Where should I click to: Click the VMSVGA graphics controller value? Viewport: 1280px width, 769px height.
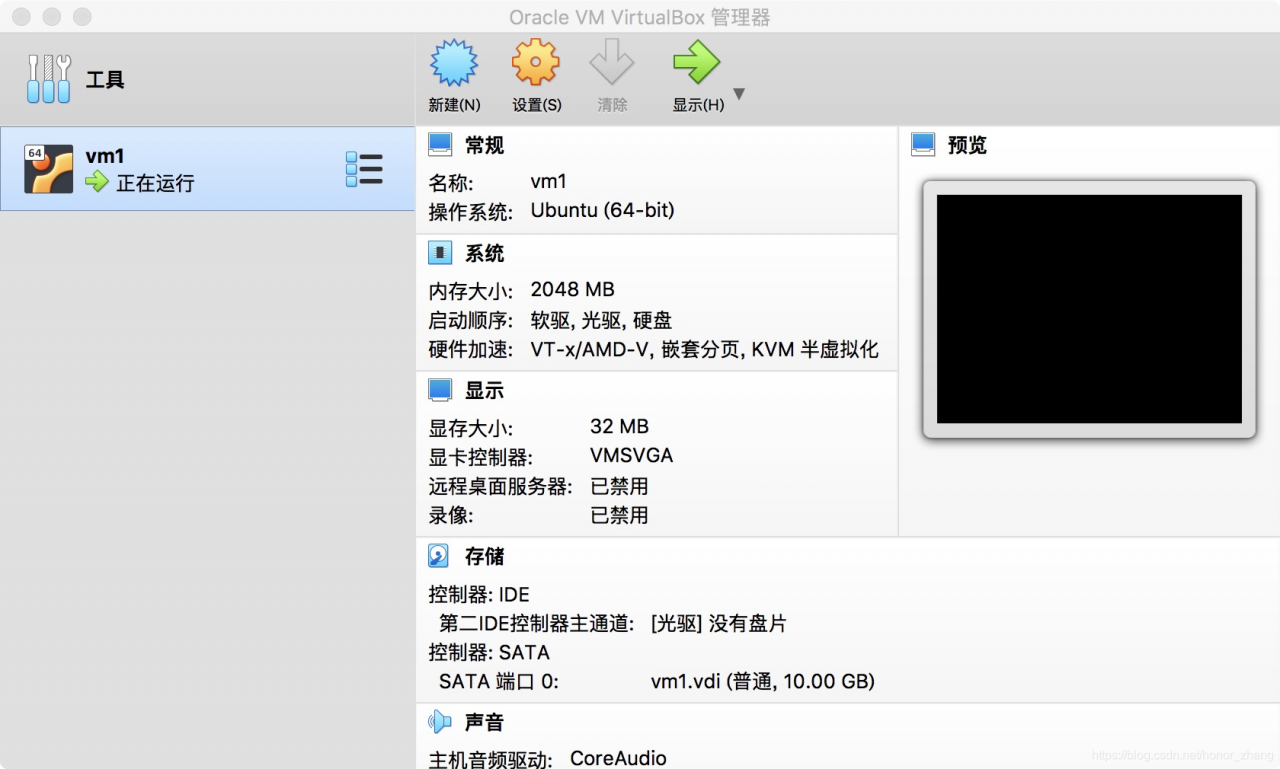coord(632,456)
